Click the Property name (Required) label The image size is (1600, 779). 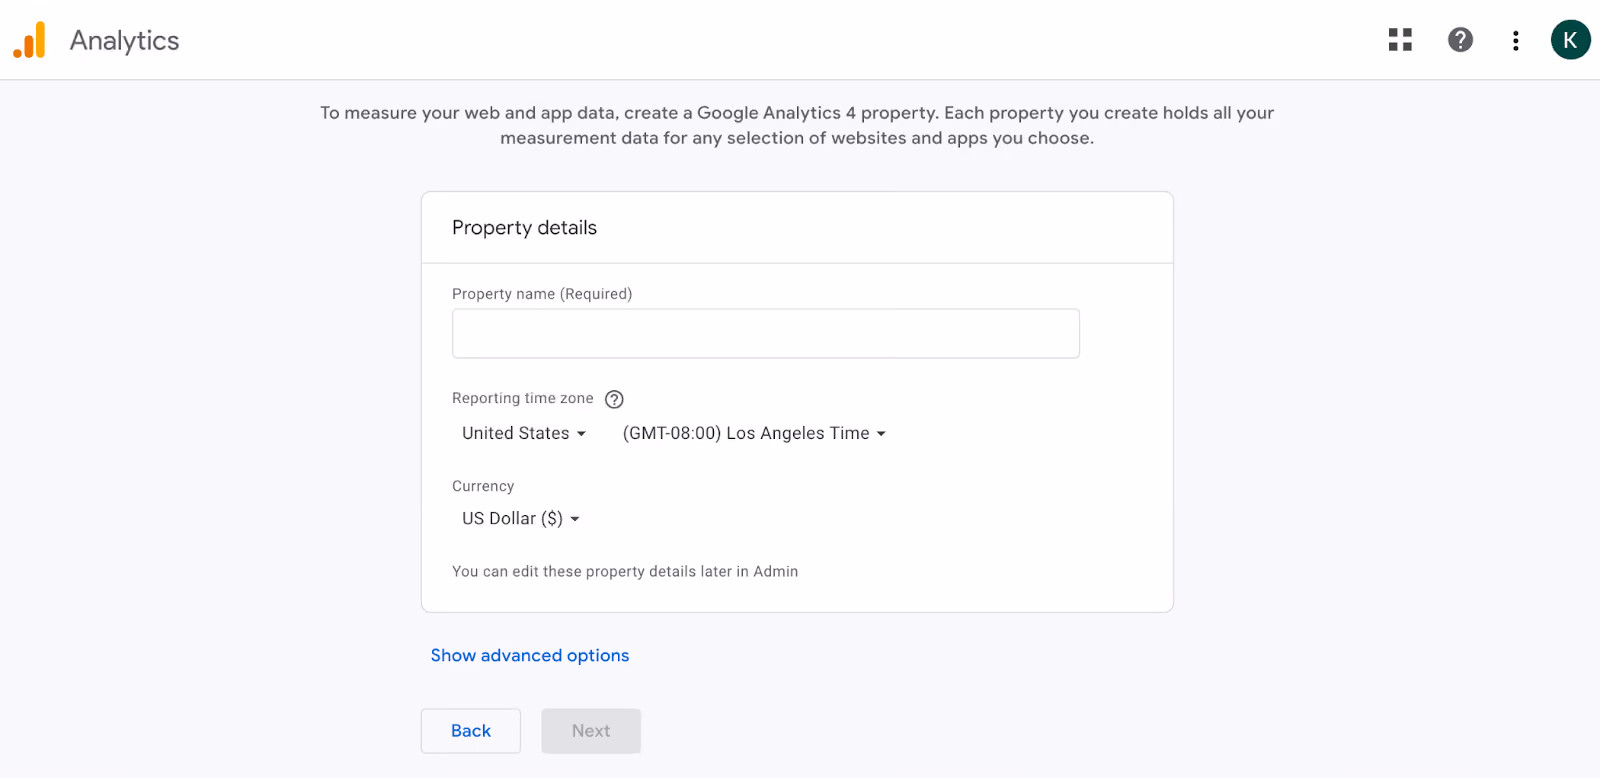click(x=542, y=294)
